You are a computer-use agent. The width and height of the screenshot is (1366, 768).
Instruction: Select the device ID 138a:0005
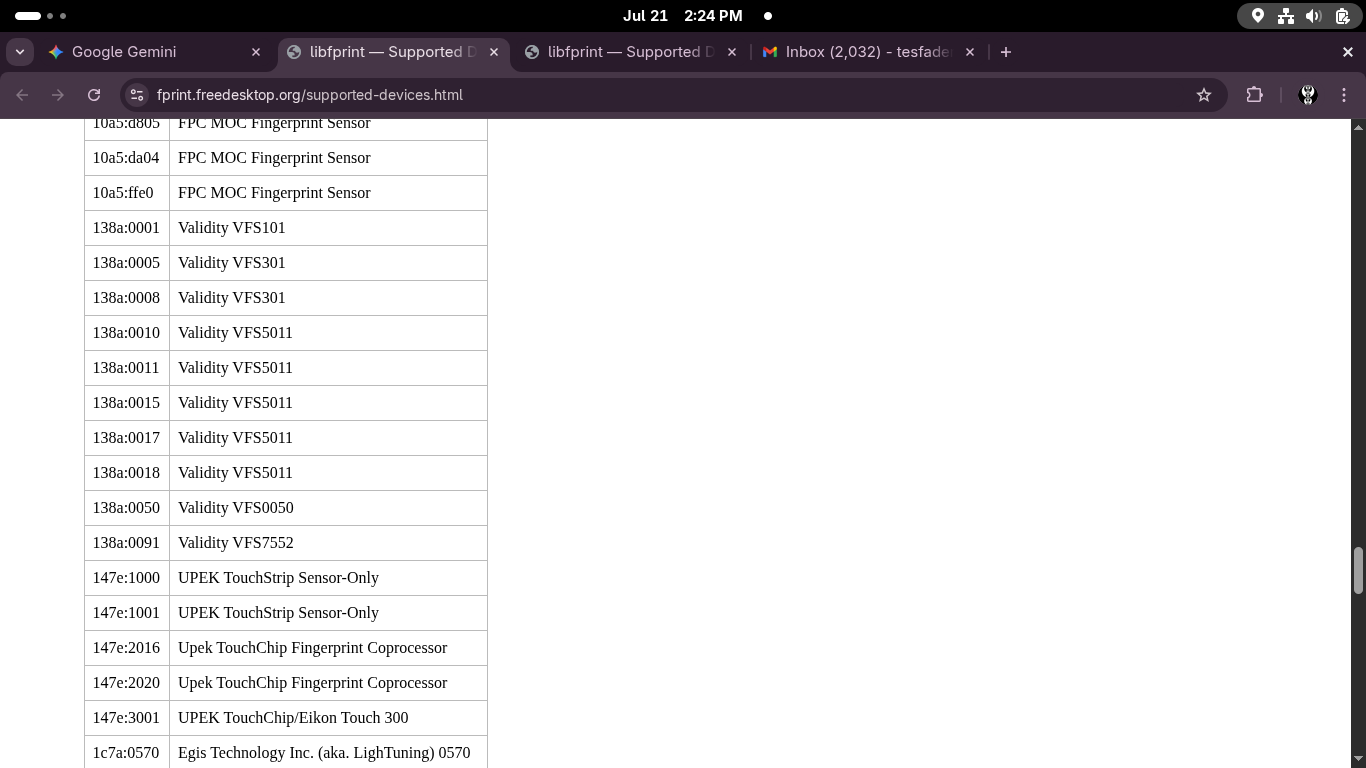(126, 263)
